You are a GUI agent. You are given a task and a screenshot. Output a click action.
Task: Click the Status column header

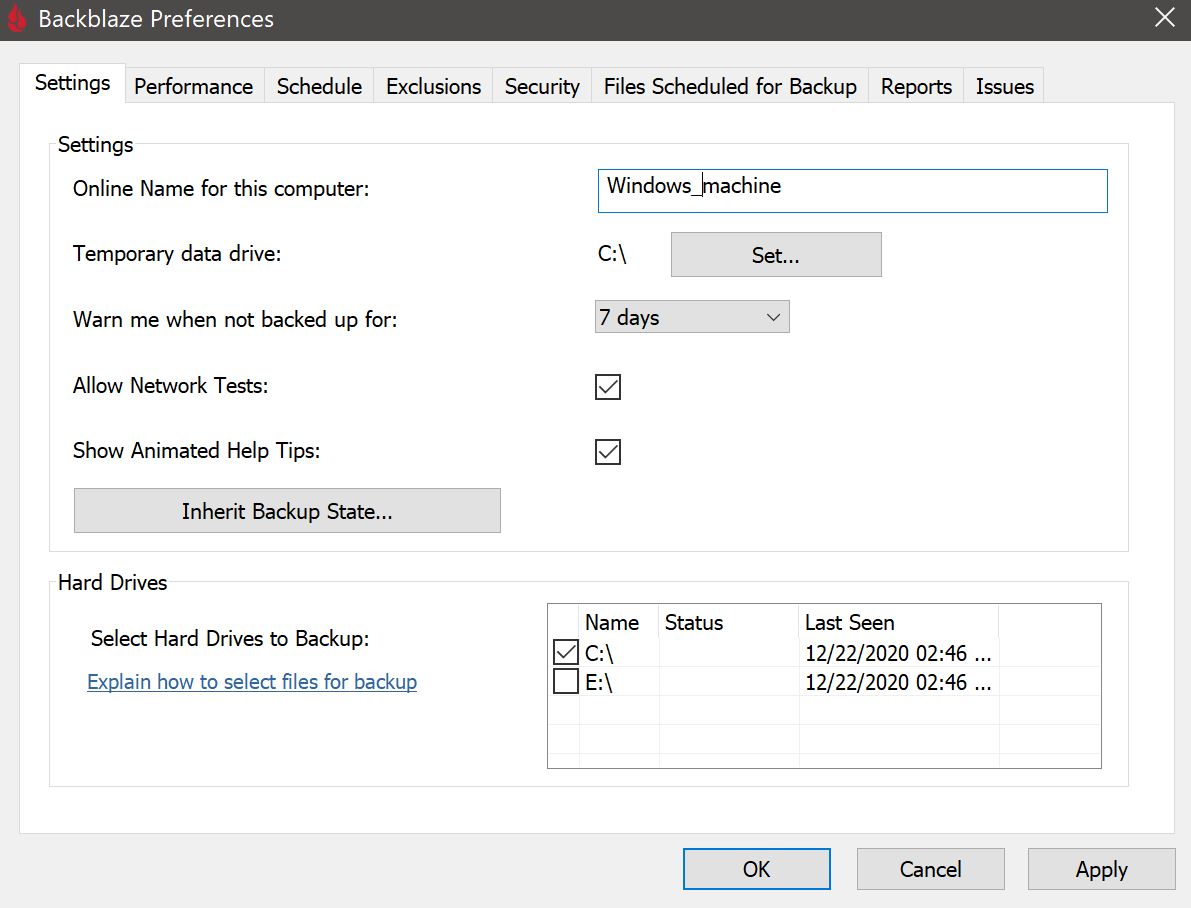click(x=728, y=622)
